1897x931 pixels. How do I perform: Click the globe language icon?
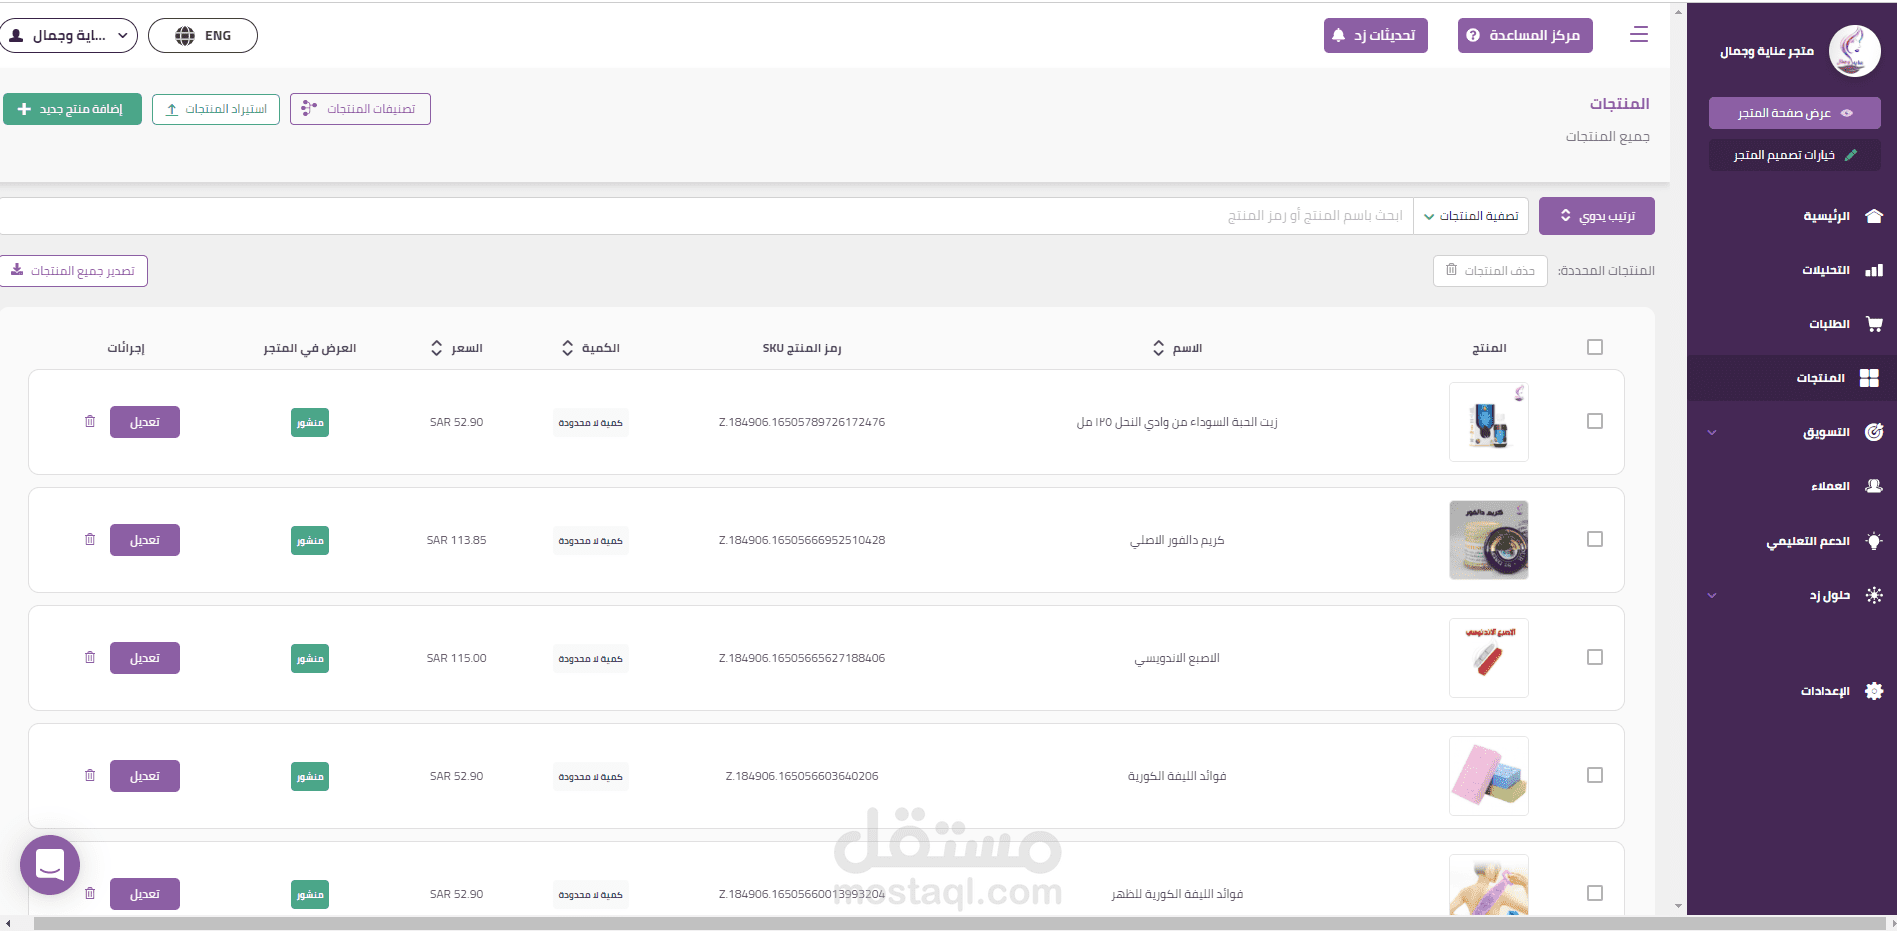click(185, 36)
